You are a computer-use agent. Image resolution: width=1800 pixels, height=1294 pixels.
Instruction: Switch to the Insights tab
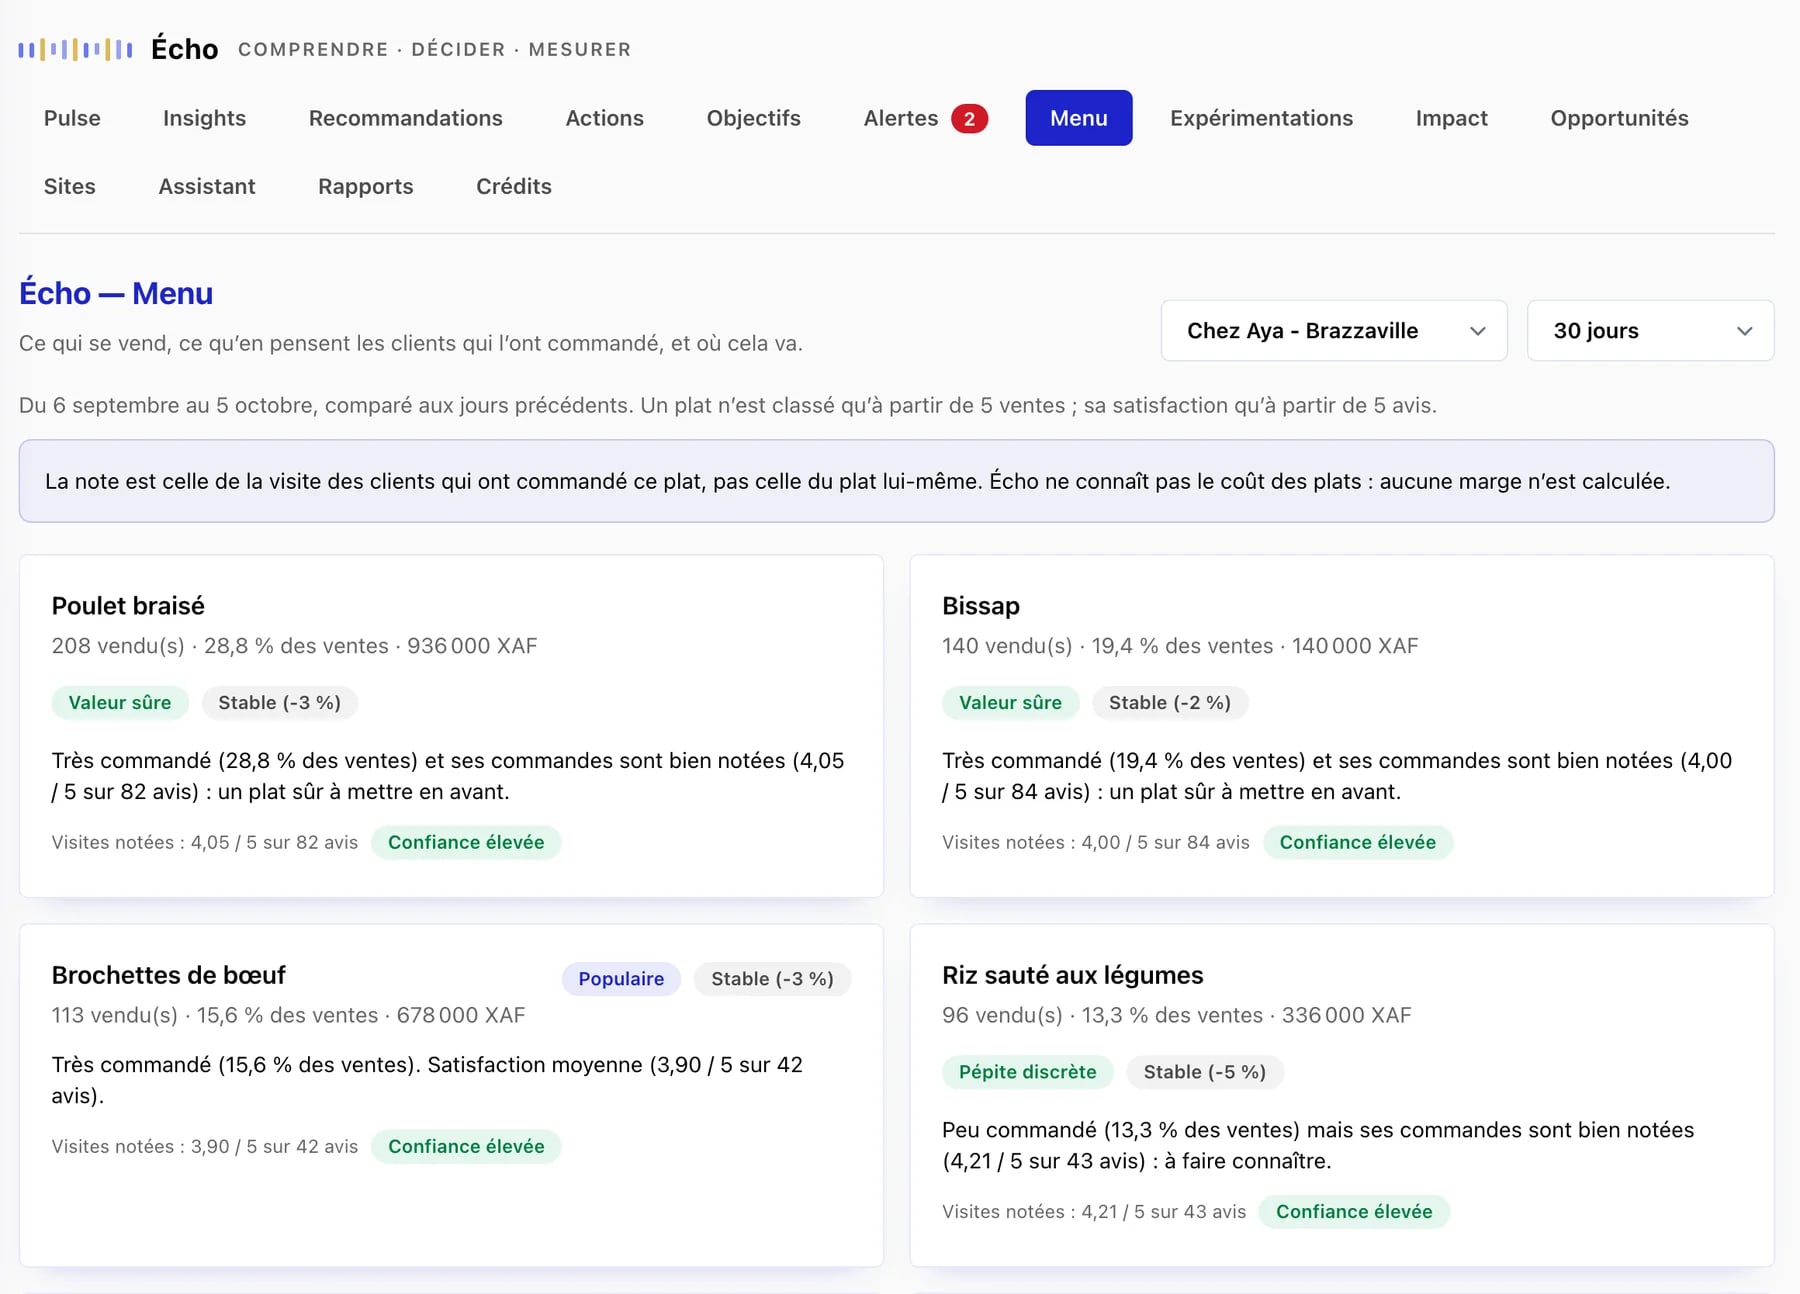point(204,118)
